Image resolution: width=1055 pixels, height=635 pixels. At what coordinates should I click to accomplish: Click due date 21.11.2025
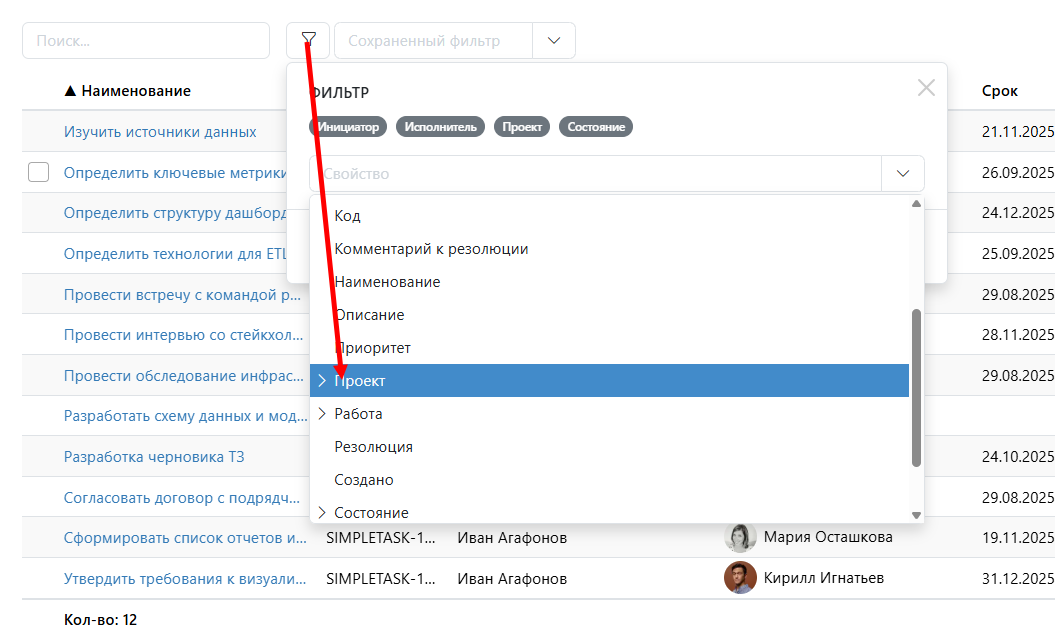pyautogui.click(x=1018, y=132)
